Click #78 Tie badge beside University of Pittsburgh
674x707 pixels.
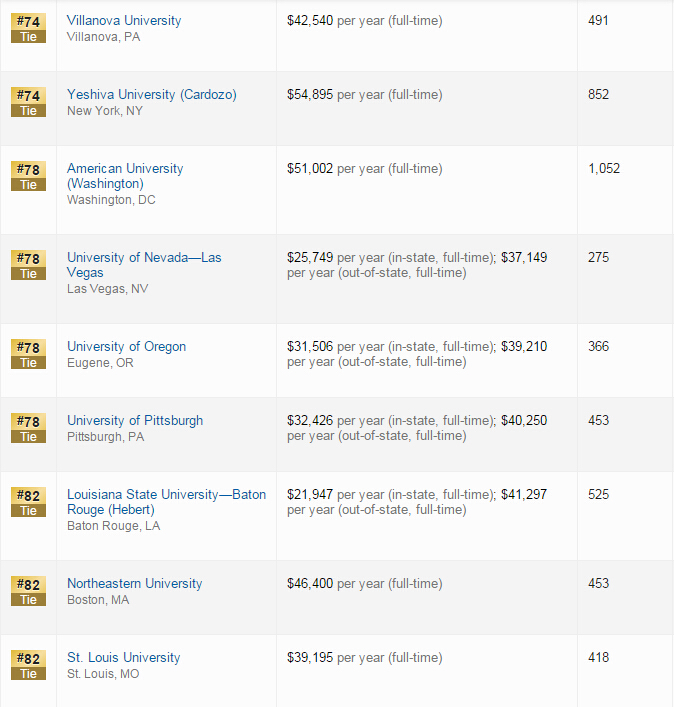pos(28,428)
